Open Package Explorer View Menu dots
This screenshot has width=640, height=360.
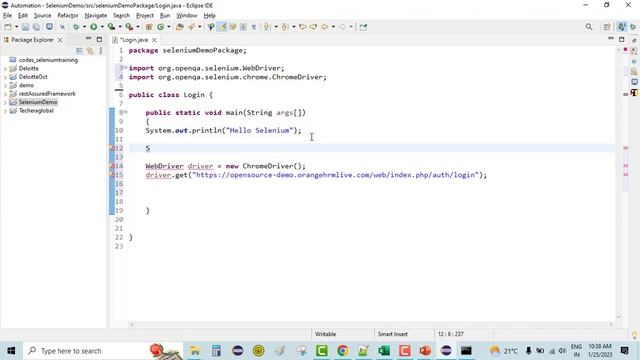100,51
